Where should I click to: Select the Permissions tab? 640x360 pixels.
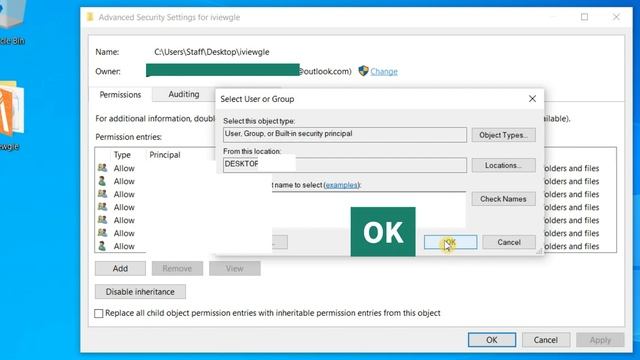click(120, 95)
